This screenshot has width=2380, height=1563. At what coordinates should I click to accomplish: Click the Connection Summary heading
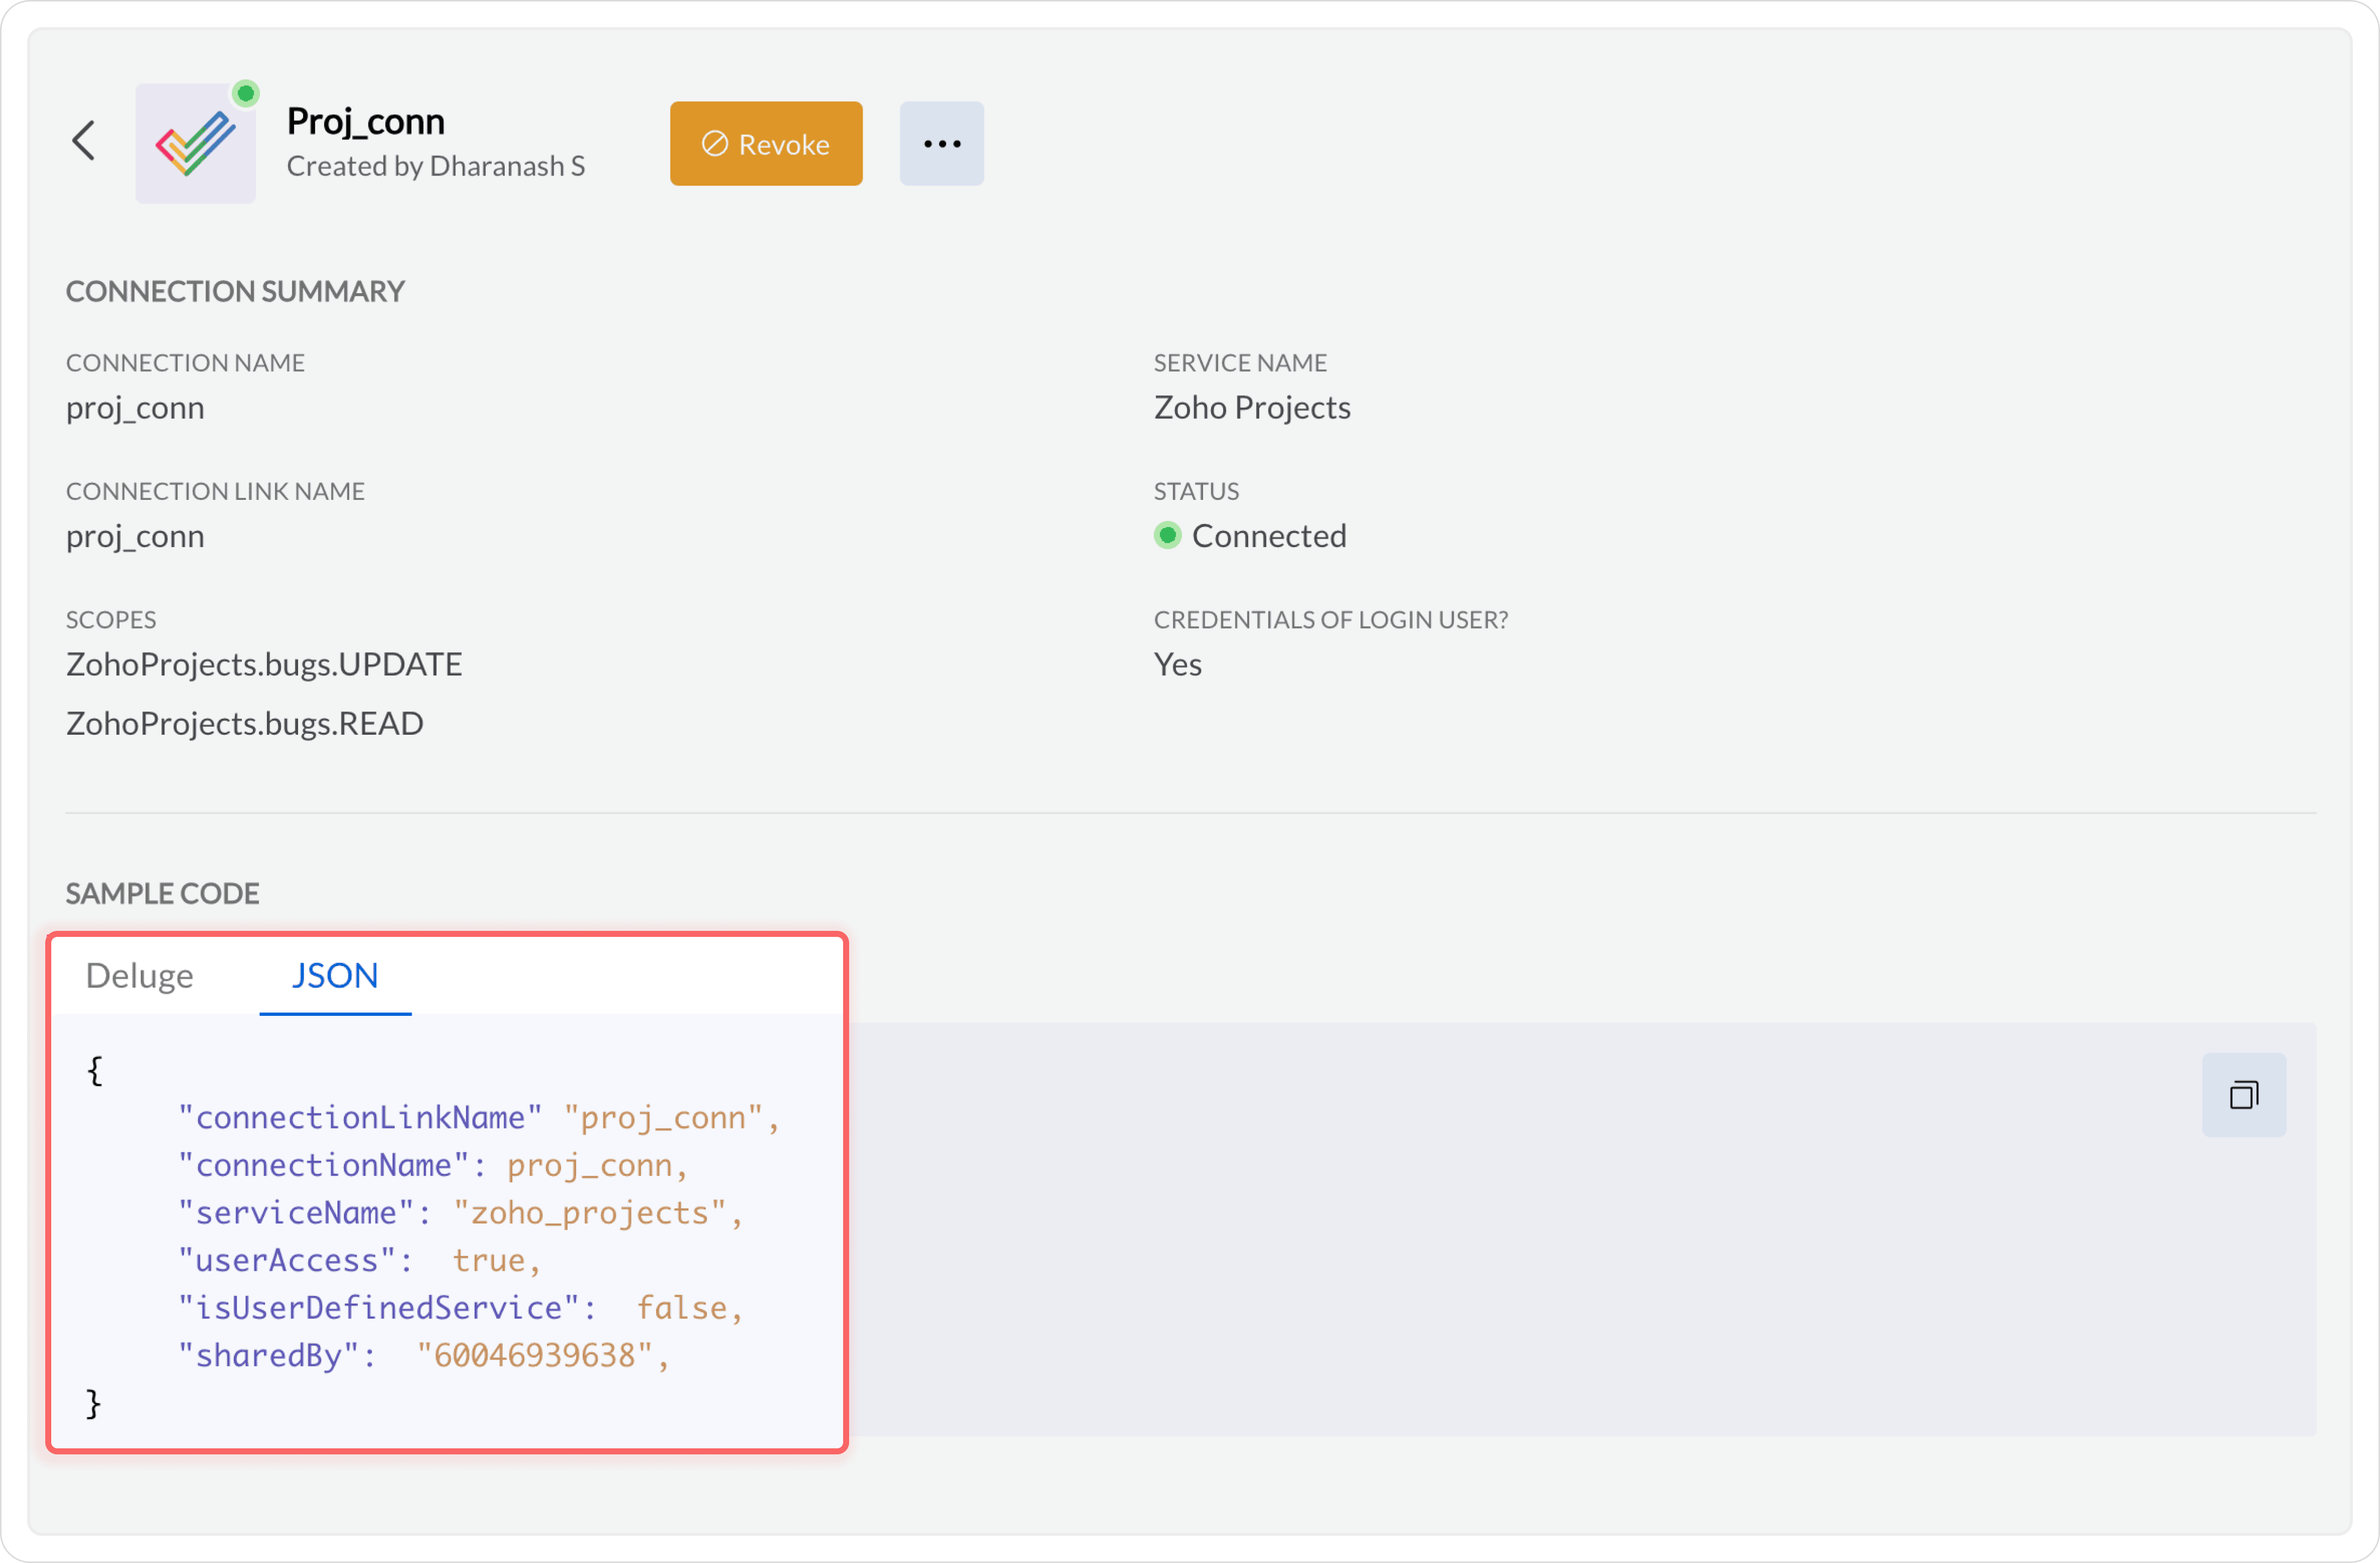point(235,291)
